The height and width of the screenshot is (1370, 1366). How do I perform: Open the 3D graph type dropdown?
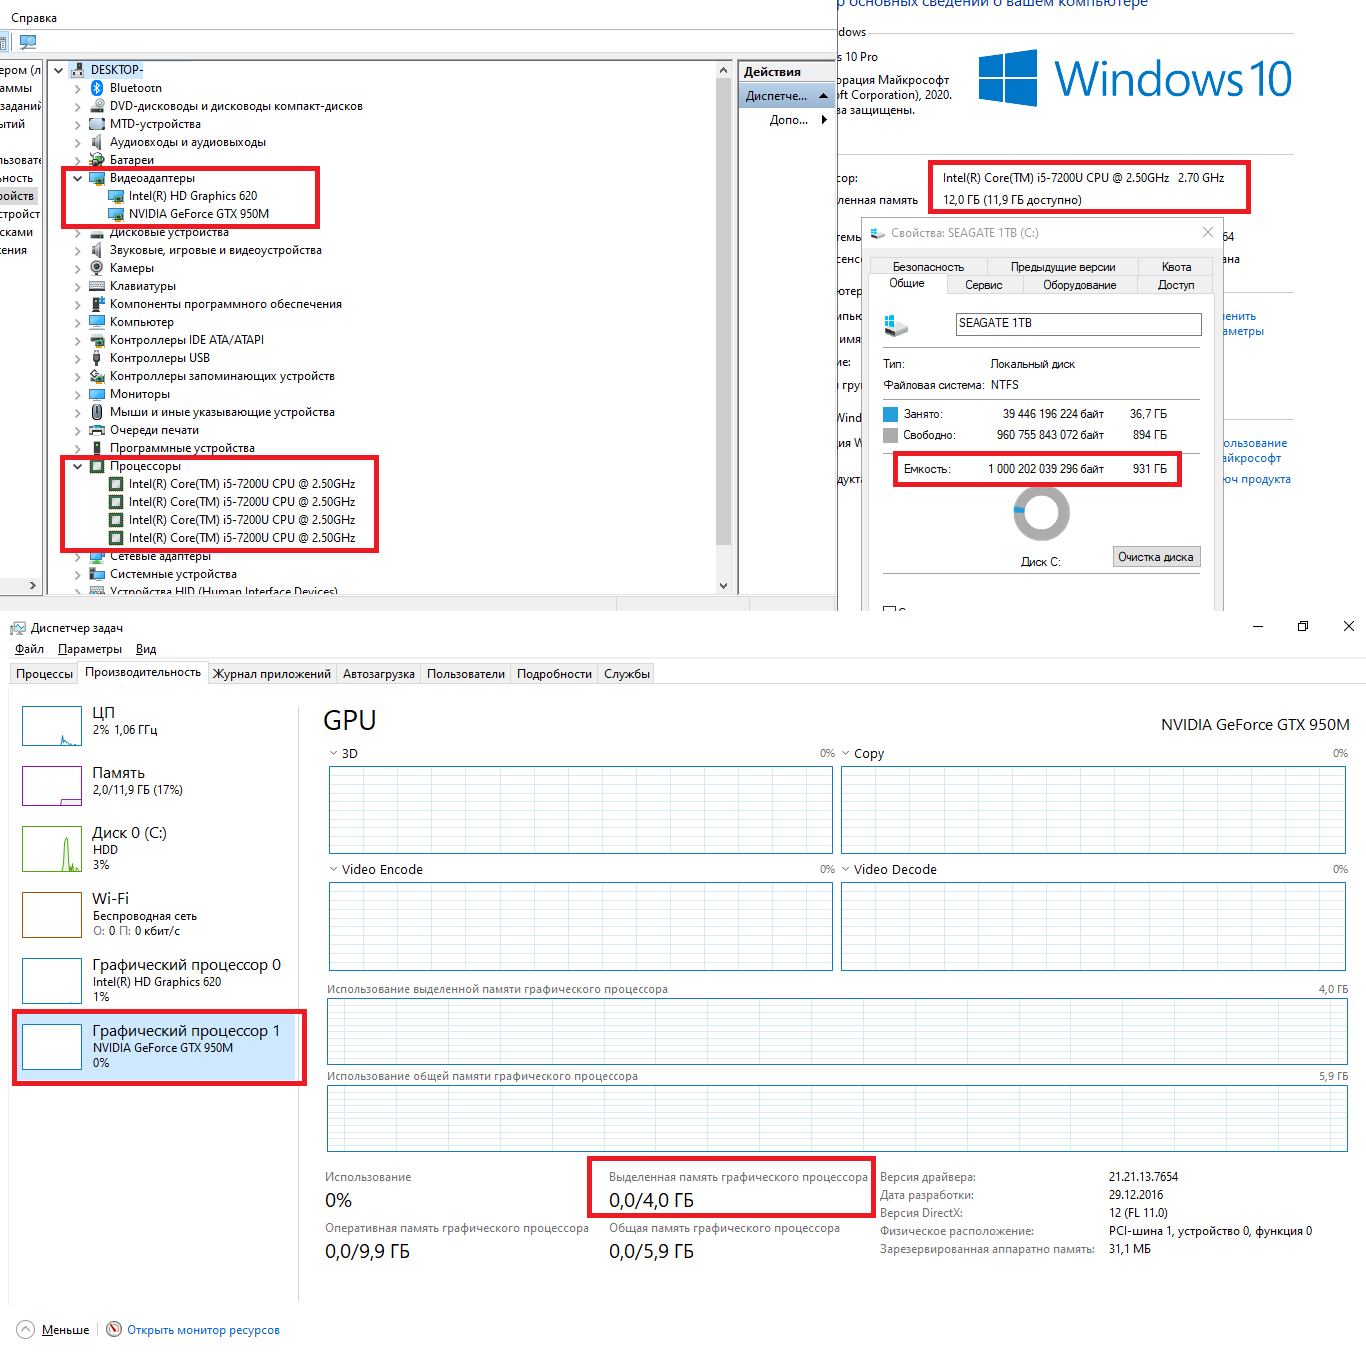(x=334, y=753)
